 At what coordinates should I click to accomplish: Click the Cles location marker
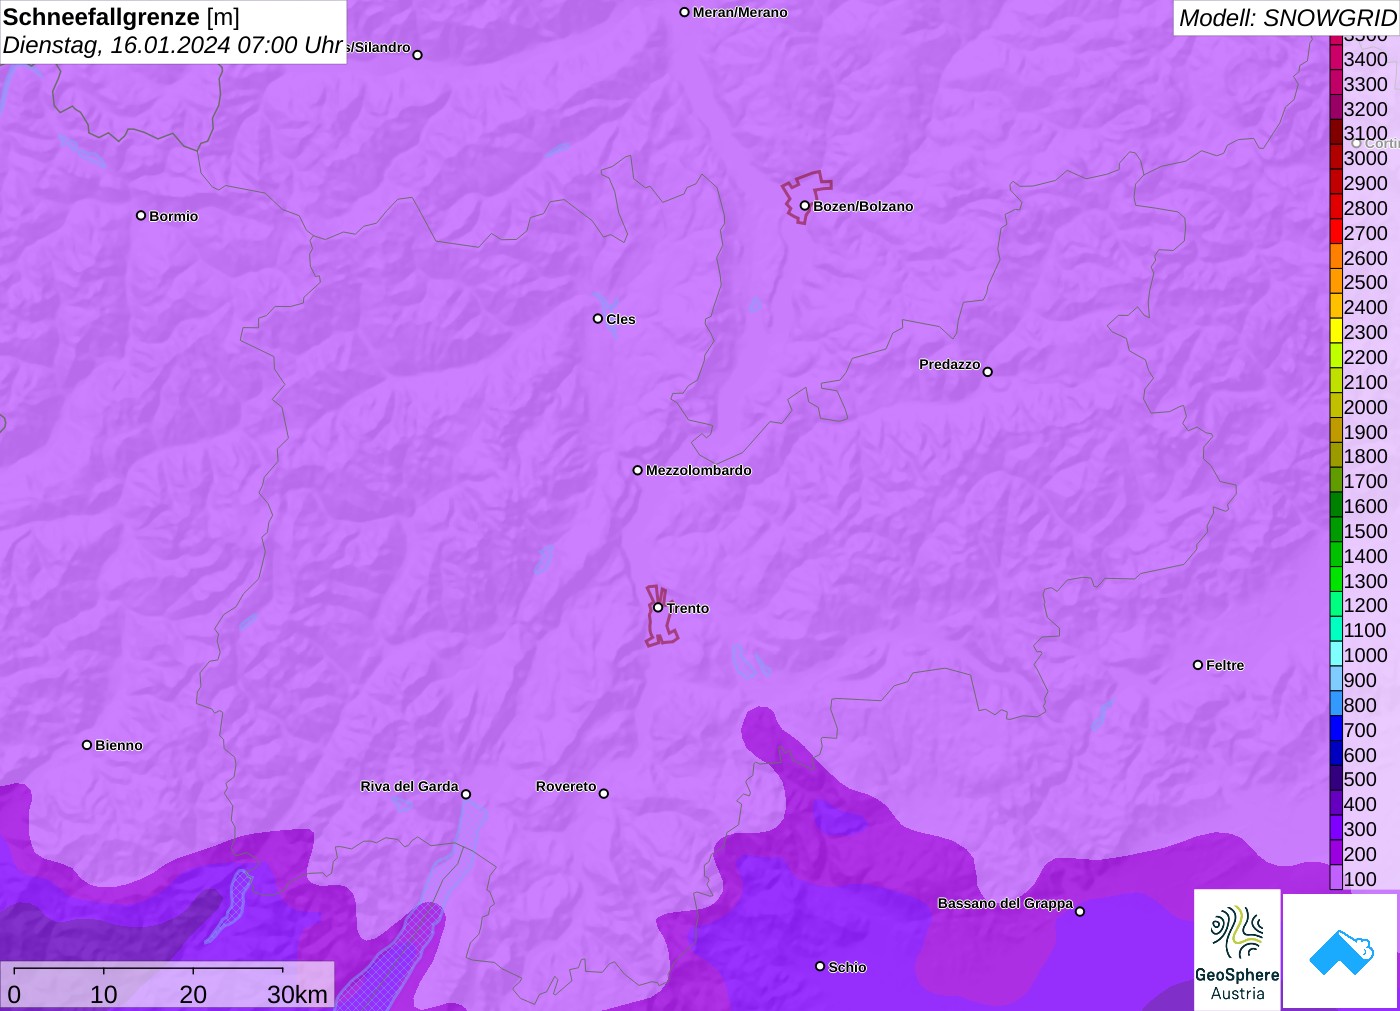598,318
